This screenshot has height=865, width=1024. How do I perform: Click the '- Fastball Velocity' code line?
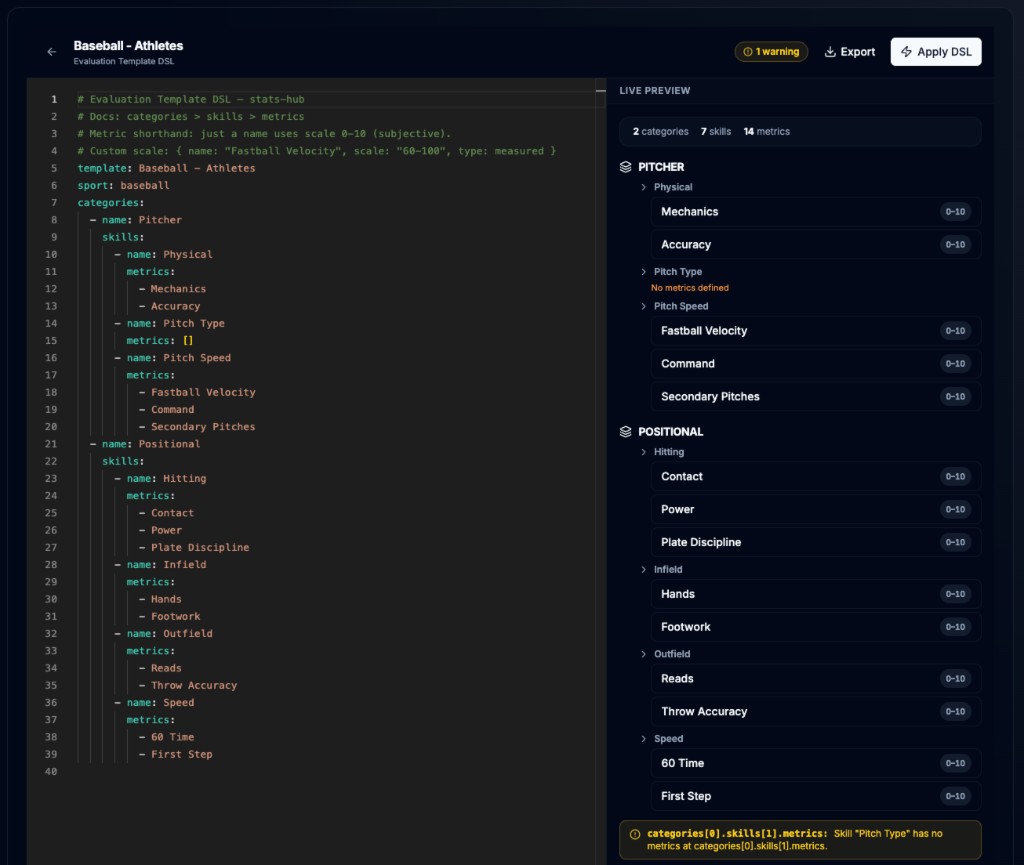coord(197,392)
